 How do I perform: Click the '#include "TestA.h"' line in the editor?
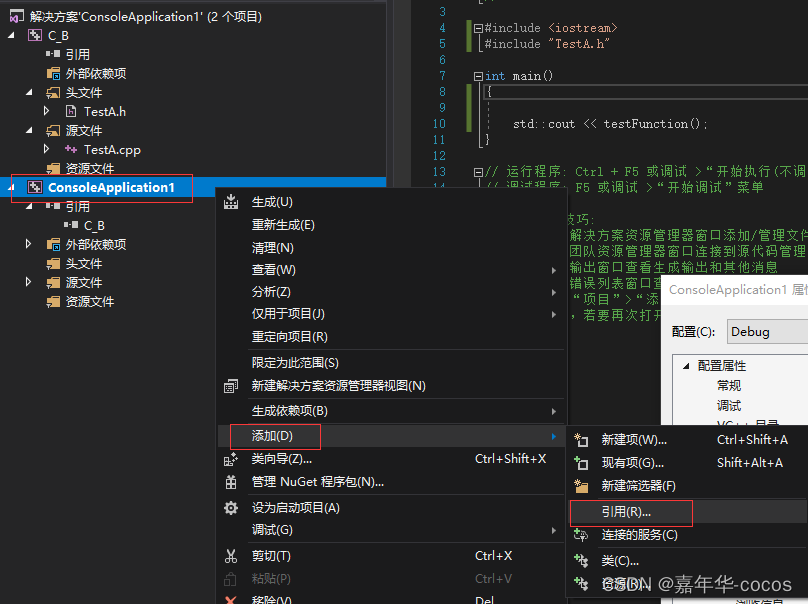tap(547, 44)
